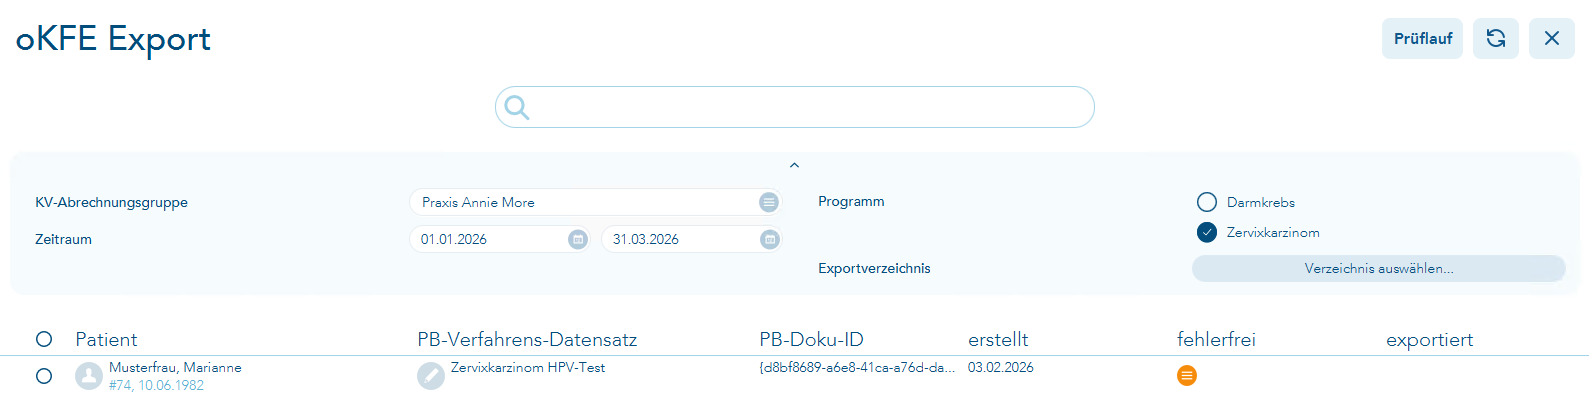Viewport: 1589px width, 412px height.
Task: Collapse the filter panel with chevron
Action: 794,165
